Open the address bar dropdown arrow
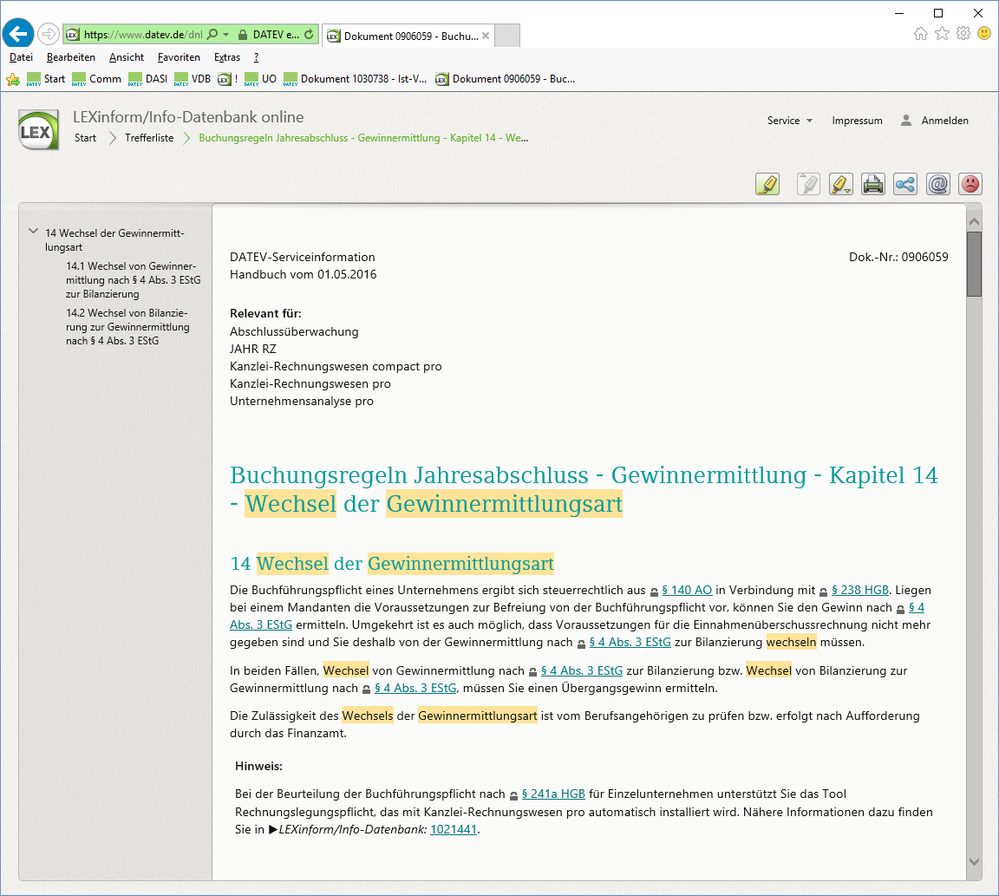This screenshot has width=999, height=896. pos(226,34)
